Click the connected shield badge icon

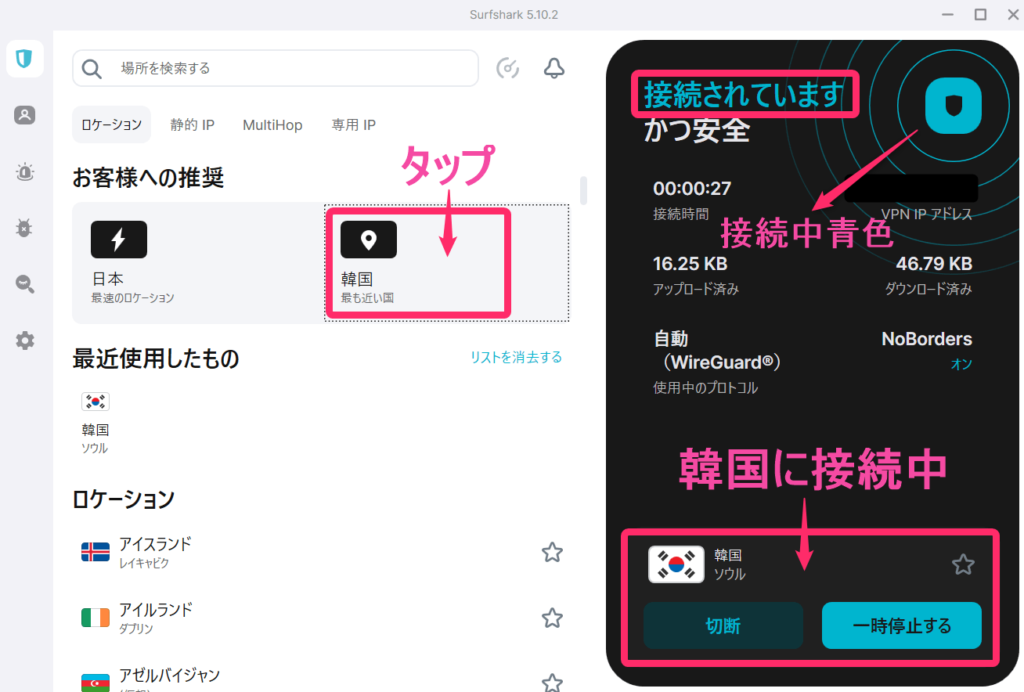click(x=953, y=106)
